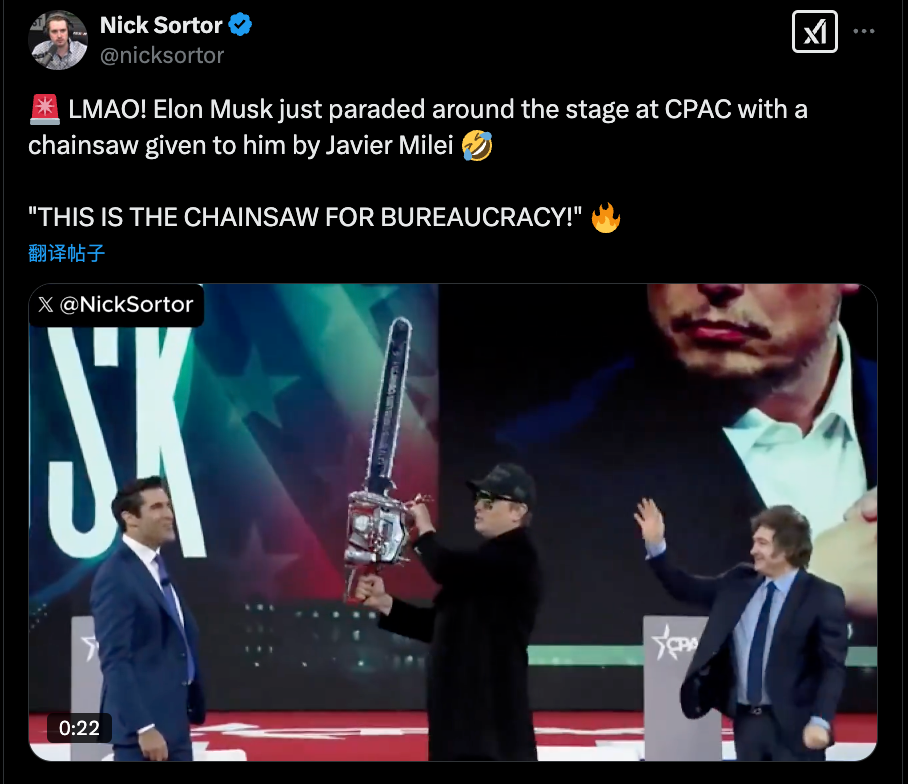Image resolution: width=908 pixels, height=784 pixels.
Task: Open Nick Sortor's profile avatar
Action: [59, 40]
